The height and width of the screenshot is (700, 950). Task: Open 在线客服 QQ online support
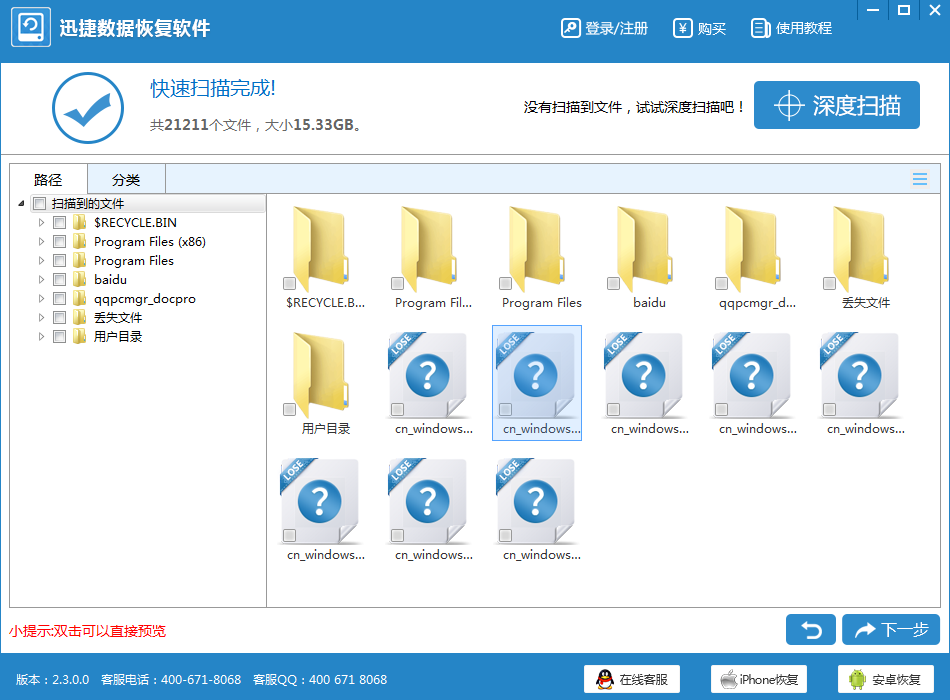[632, 679]
